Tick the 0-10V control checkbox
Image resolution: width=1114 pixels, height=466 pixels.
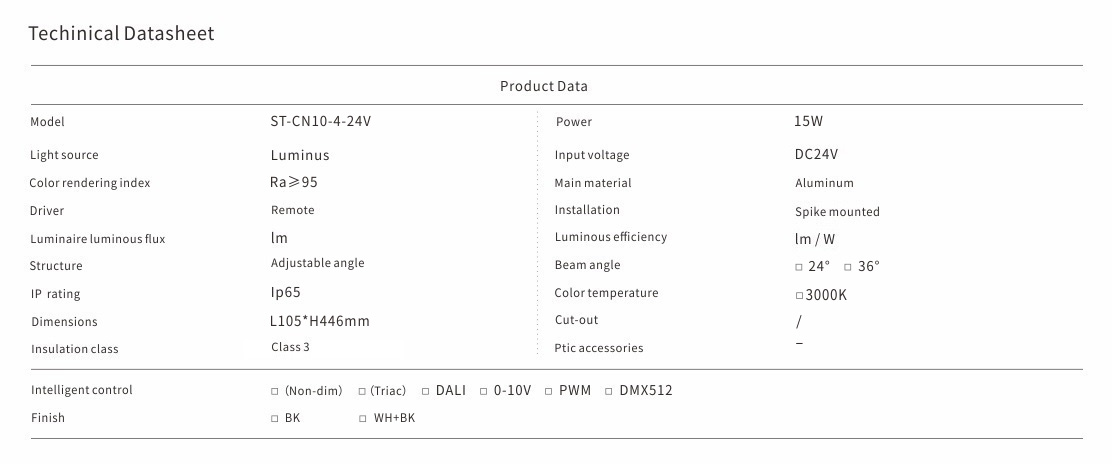(x=483, y=391)
